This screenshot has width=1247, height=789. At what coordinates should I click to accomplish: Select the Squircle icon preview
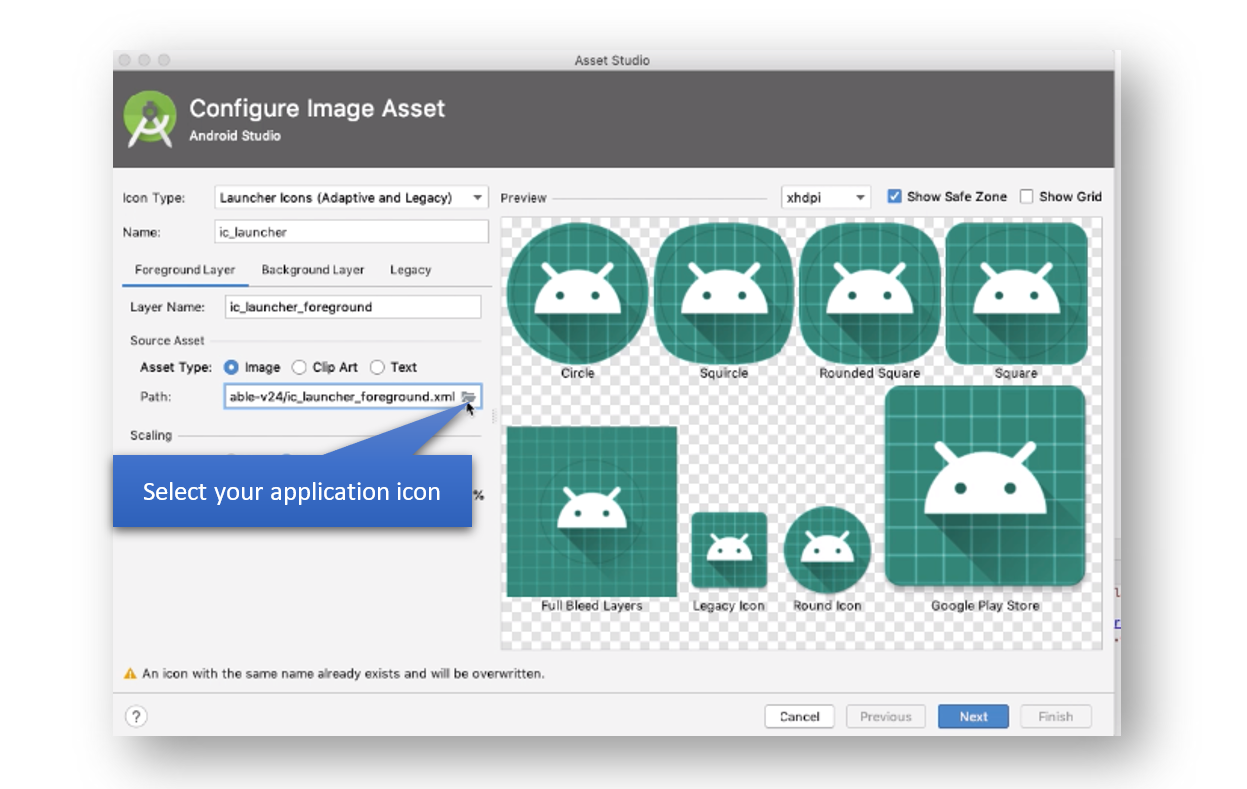click(723, 293)
